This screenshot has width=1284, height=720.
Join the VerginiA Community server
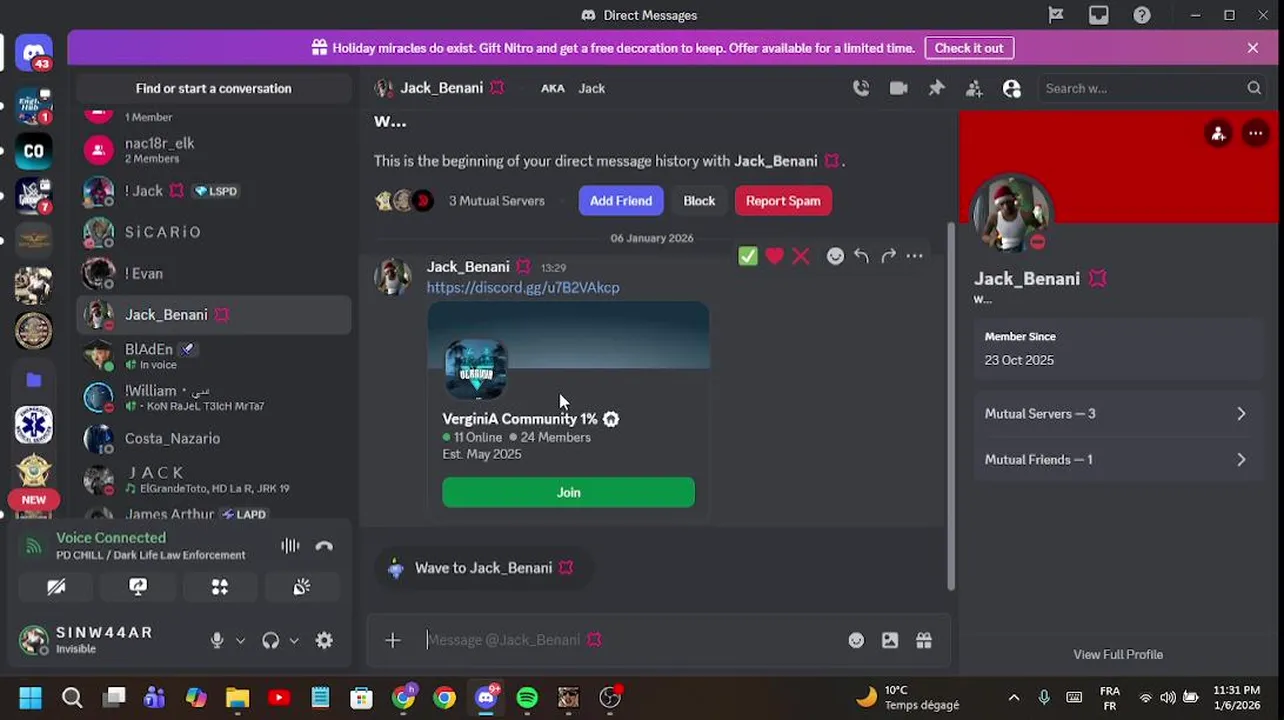(x=568, y=492)
